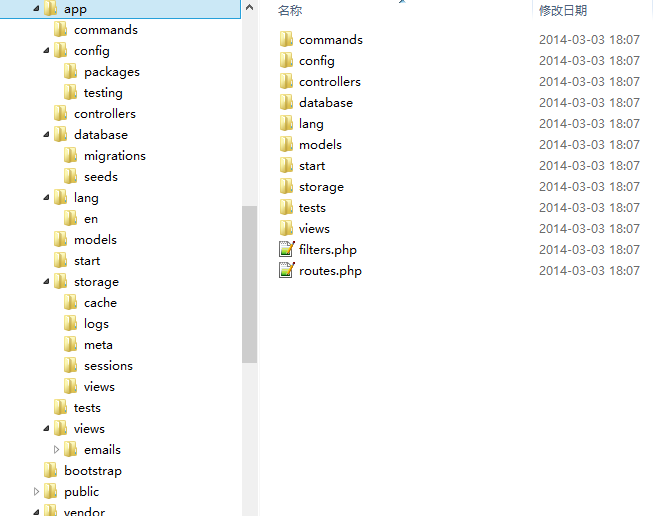Select controllers in folder tree
This screenshot has height=516, width=654.
(105, 113)
